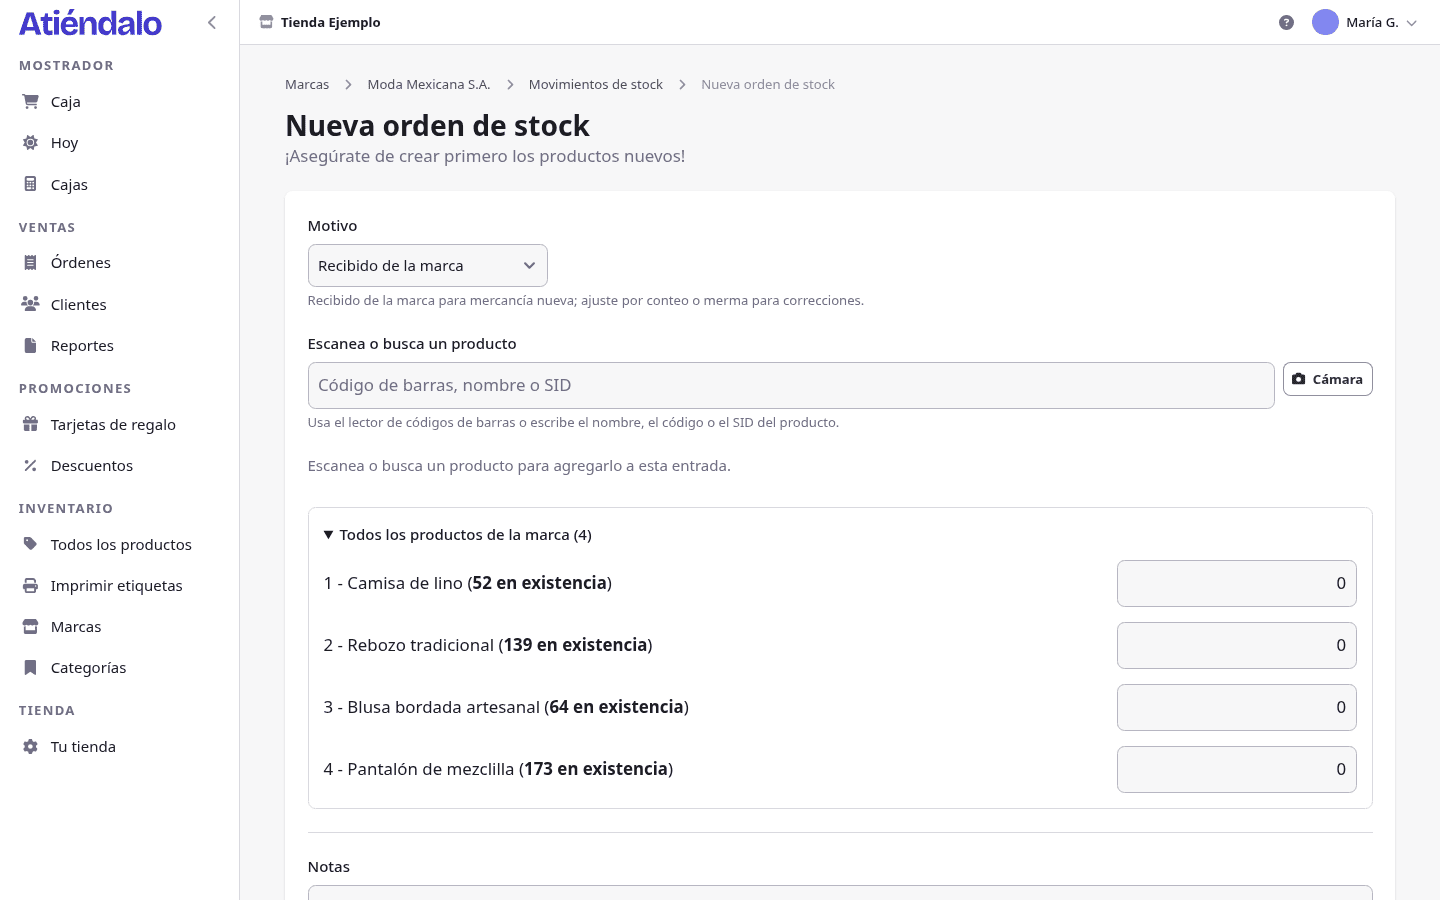Click the Órdenes receipt icon

[30, 262]
